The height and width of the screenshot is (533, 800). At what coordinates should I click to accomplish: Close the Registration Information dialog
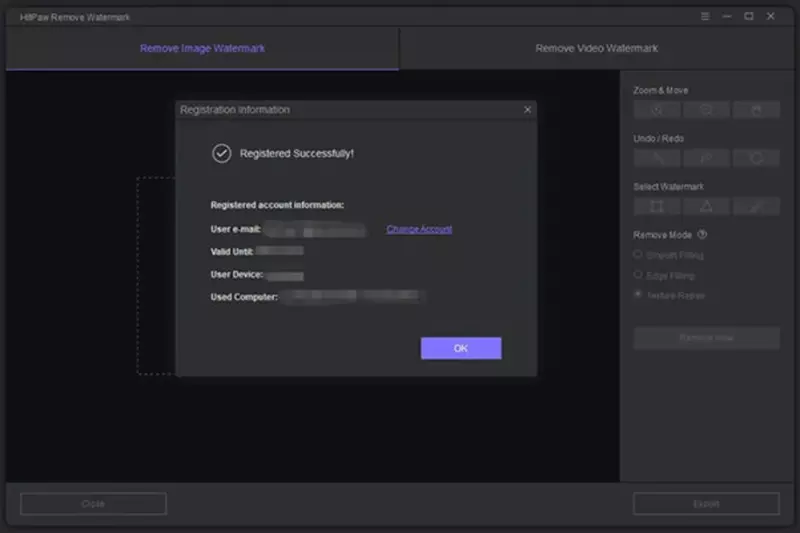528,110
